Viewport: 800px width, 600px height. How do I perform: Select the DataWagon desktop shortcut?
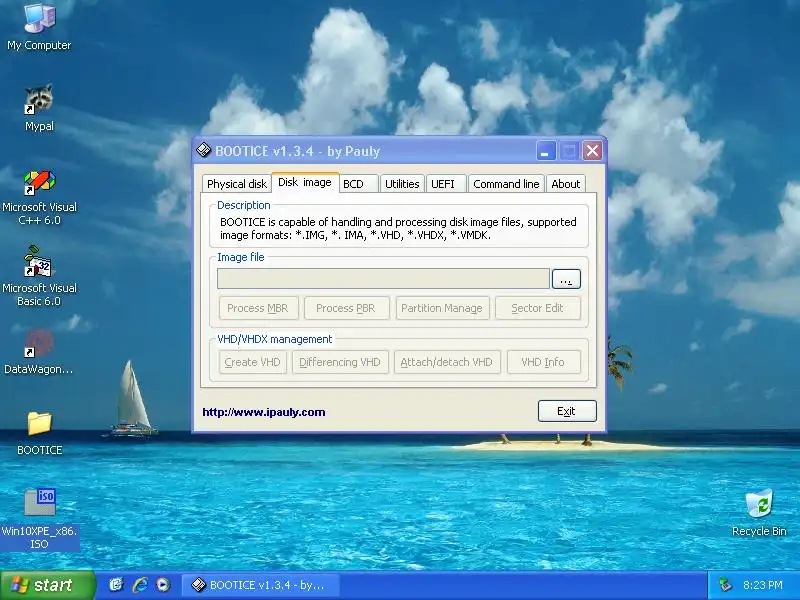point(39,351)
